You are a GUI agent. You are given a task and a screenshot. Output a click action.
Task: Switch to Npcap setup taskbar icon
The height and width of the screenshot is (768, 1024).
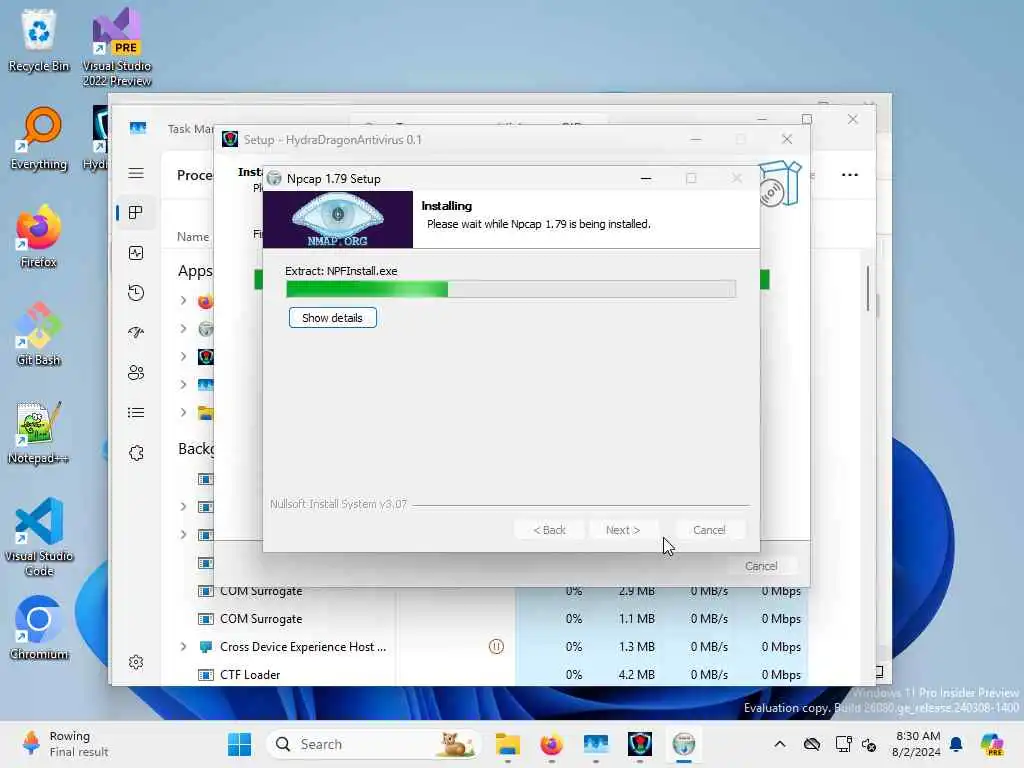pyautogui.click(x=684, y=744)
